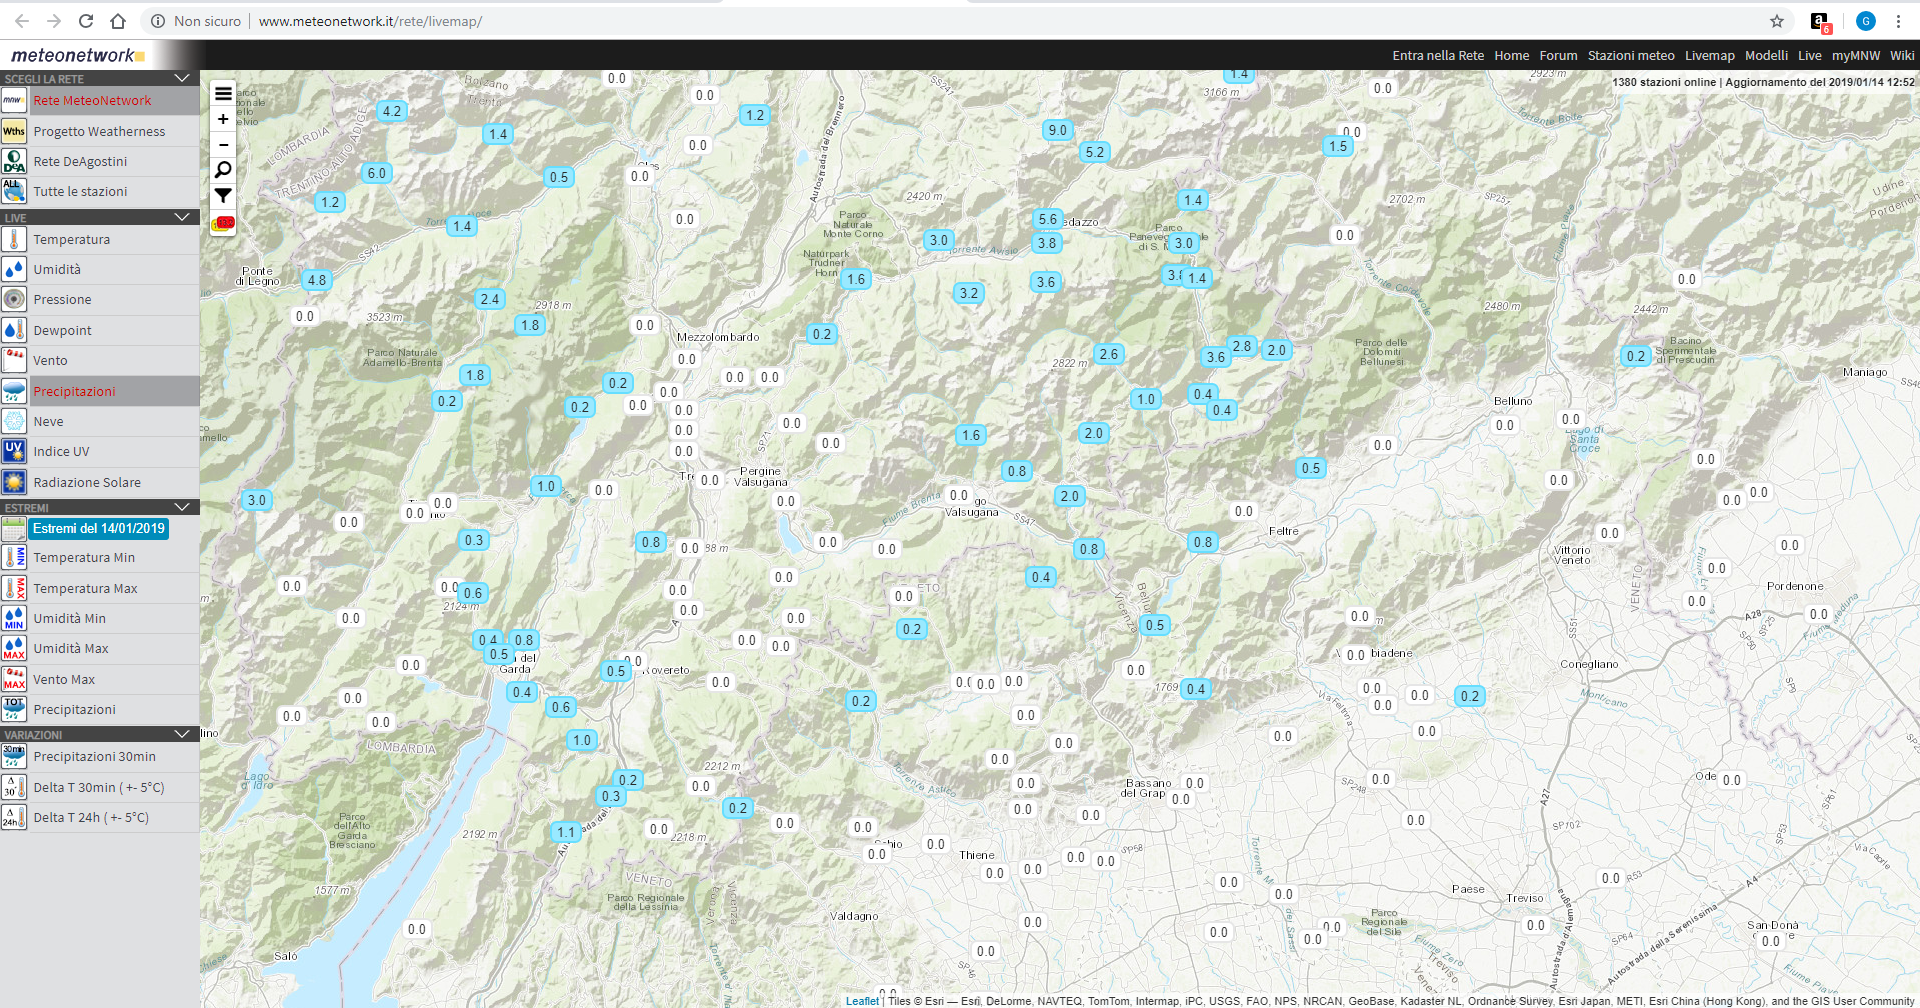
Task: Click the Temperatura thermometer icon
Action: (x=14, y=240)
